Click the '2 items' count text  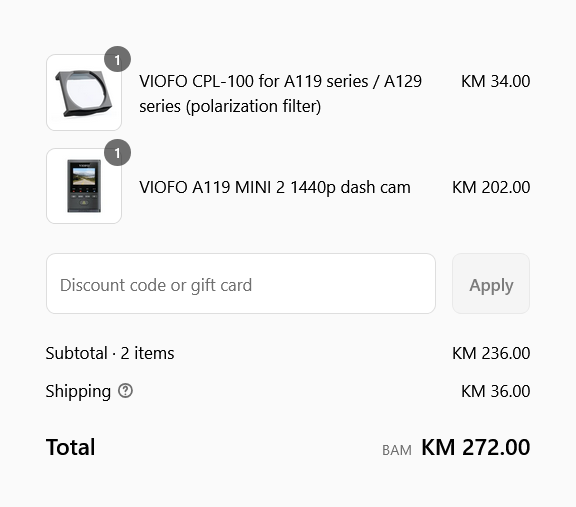tap(147, 353)
